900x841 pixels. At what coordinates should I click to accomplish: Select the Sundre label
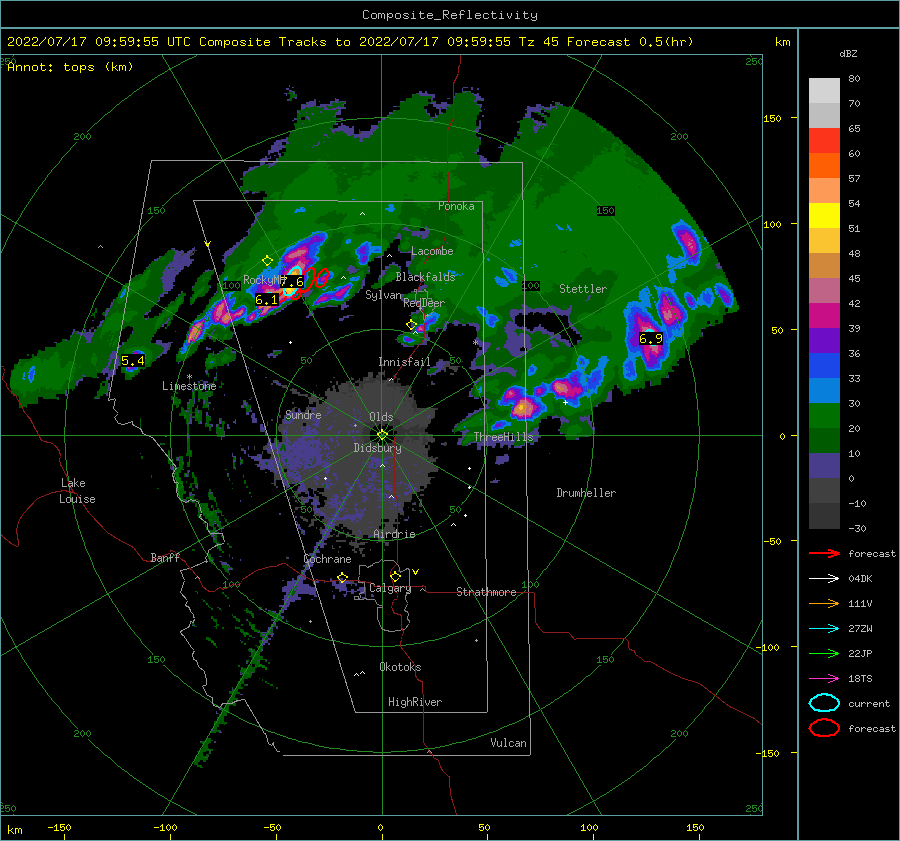click(x=303, y=414)
